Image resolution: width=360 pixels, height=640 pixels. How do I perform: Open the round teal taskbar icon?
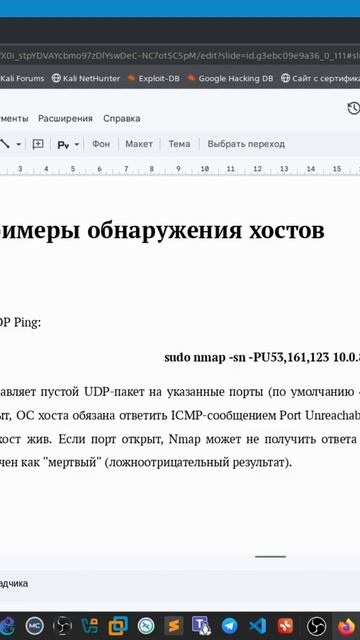146,625
